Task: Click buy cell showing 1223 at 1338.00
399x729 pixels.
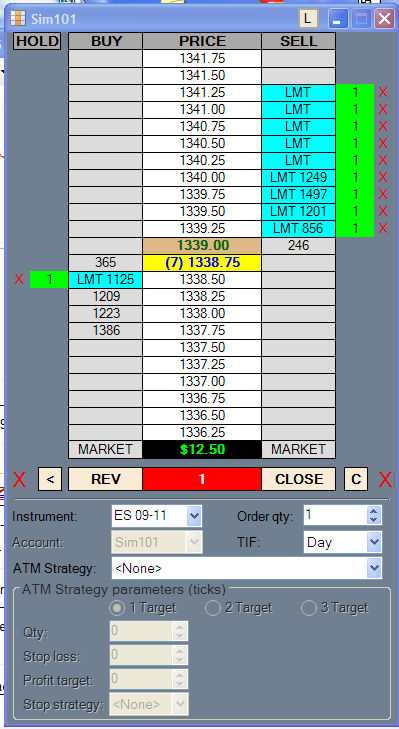Action: point(106,313)
